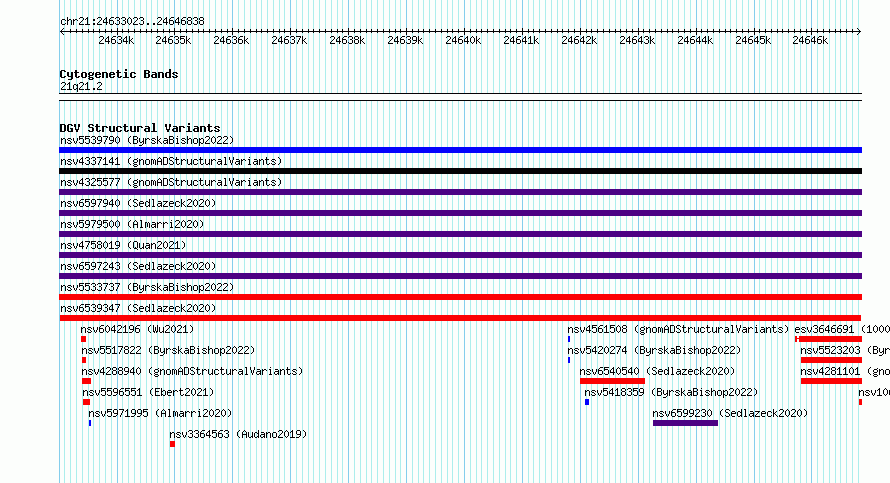
Task: Click the nsv4337141 (gnomADStructuralVariants) label
Action: tap(171, 161)
